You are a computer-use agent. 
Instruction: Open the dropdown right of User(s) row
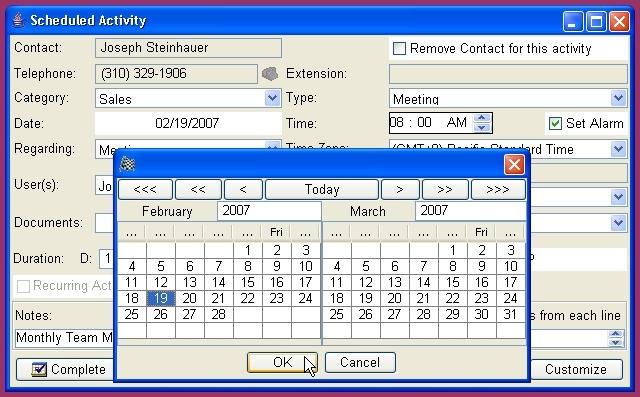tap(619, 197)
